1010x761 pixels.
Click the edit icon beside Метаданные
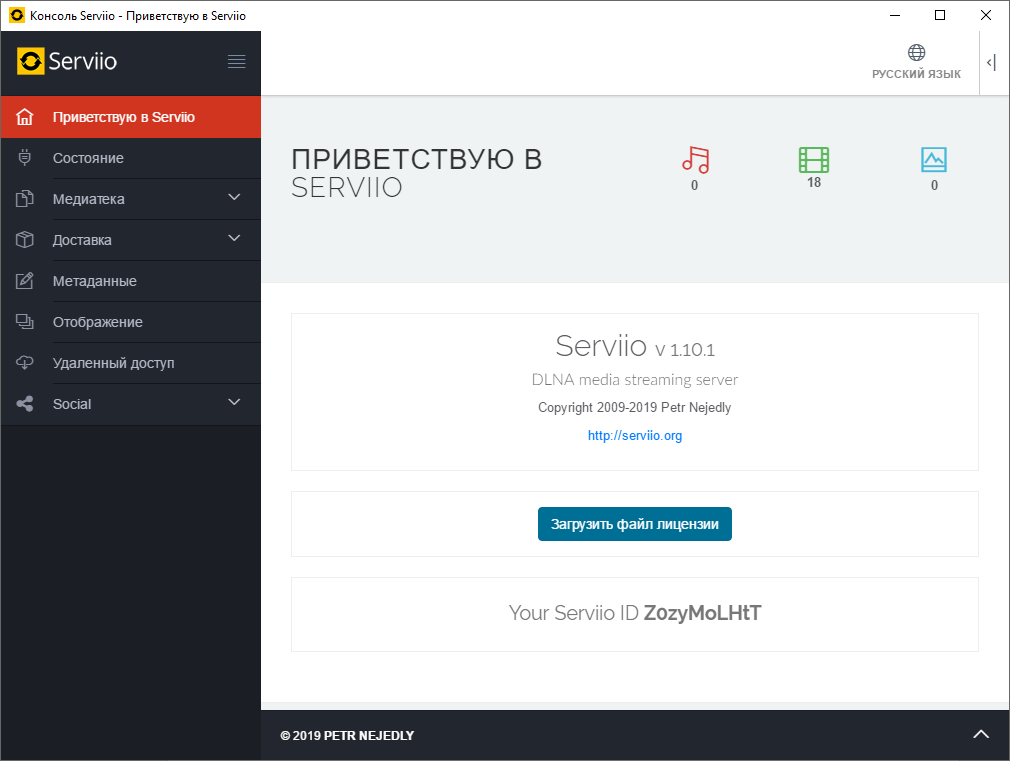point(24,281)
